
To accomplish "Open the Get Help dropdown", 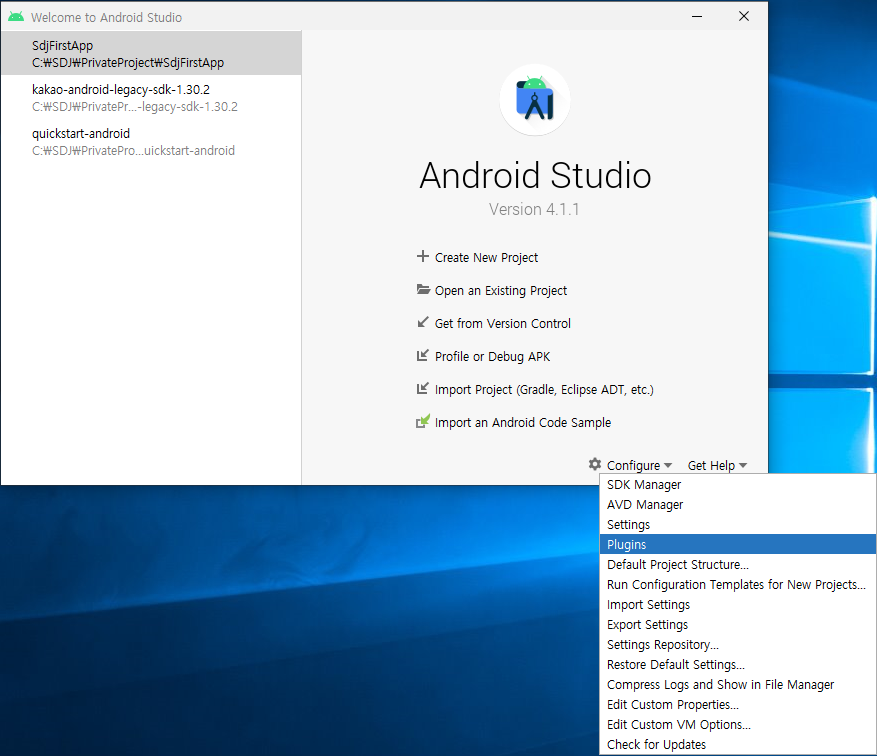I will click(x=717, y=465).
